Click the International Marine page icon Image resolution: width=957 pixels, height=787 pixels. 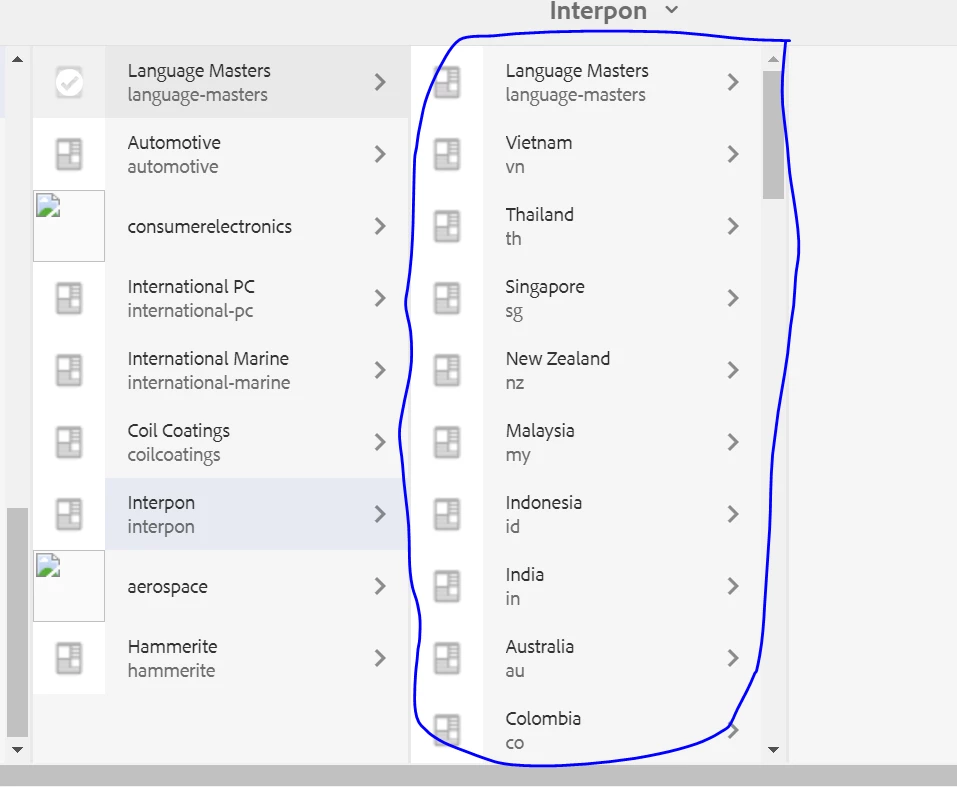69,370
